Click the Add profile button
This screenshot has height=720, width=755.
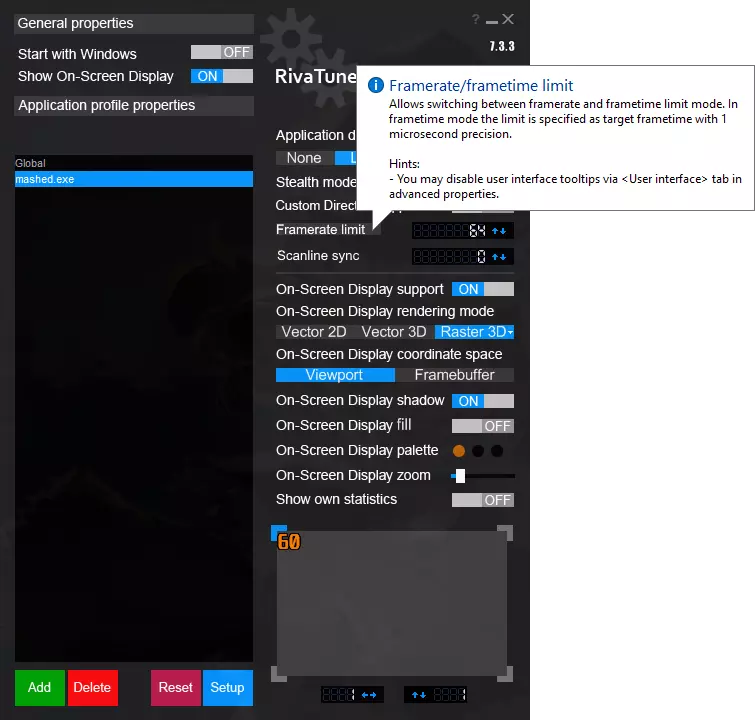[39, 687]
